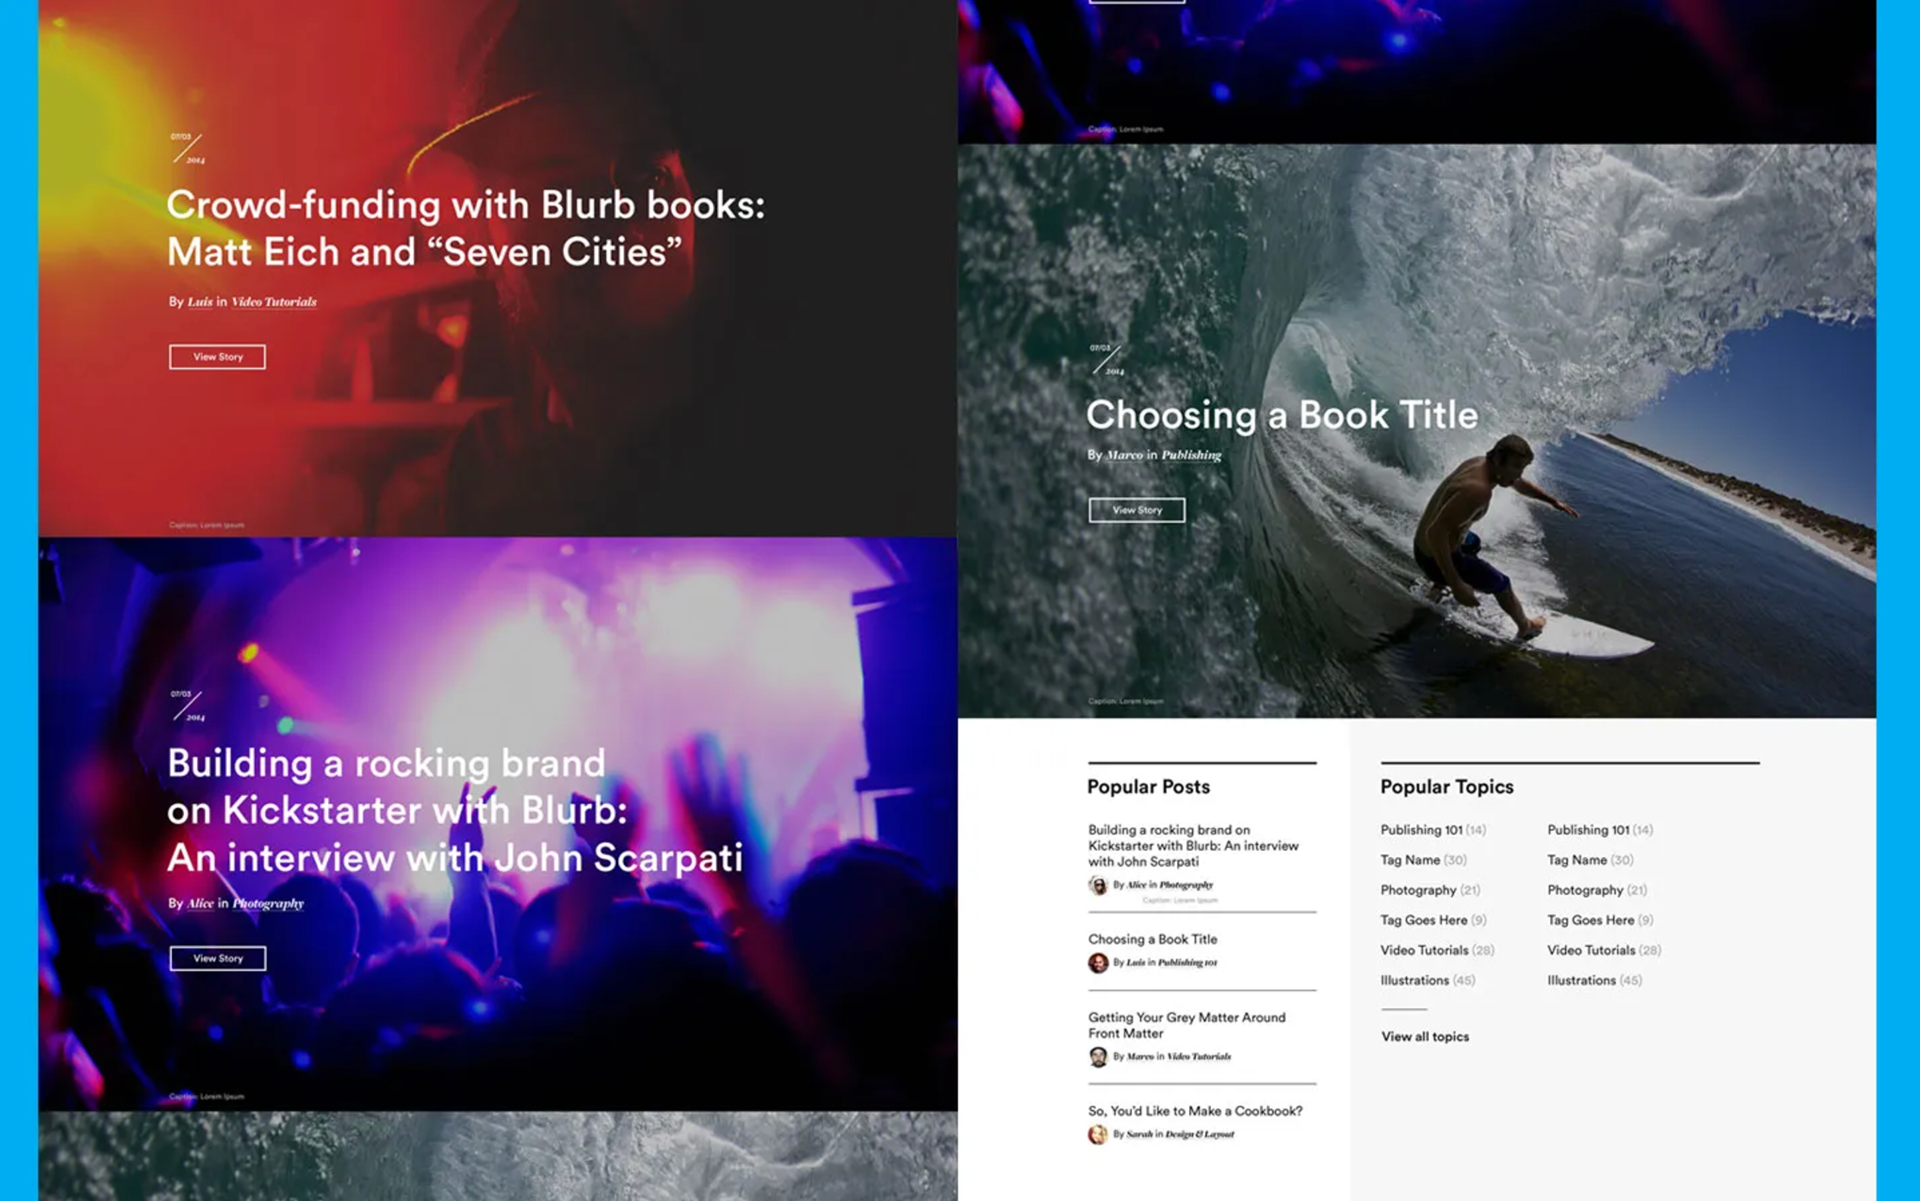1920x1201 pixels.
Task: Select Publishing 101 (14) topic in second column
Action: (x=1600, y=830)
